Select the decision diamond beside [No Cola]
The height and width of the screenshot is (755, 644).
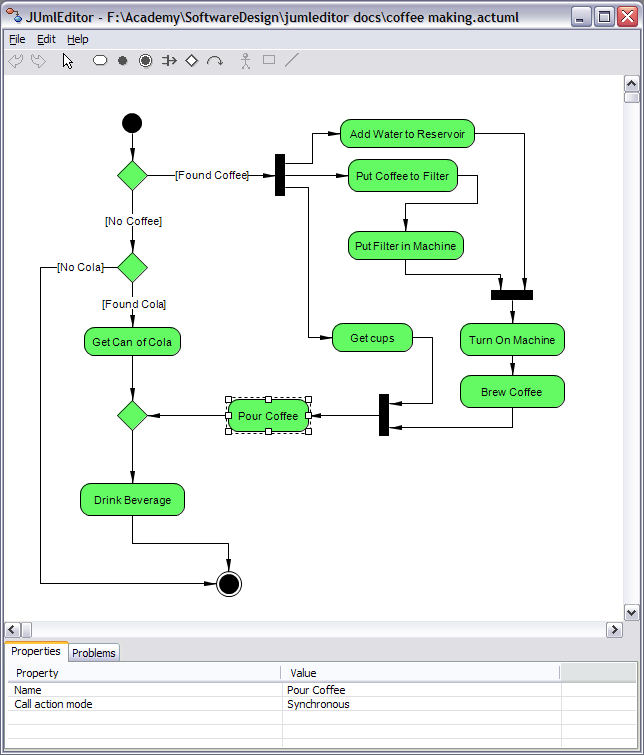tap(132, 268)
